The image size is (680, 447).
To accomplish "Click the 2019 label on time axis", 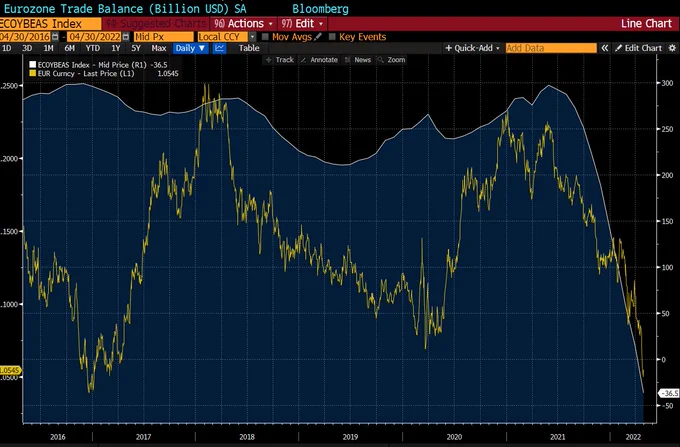I will coord(350,437).
